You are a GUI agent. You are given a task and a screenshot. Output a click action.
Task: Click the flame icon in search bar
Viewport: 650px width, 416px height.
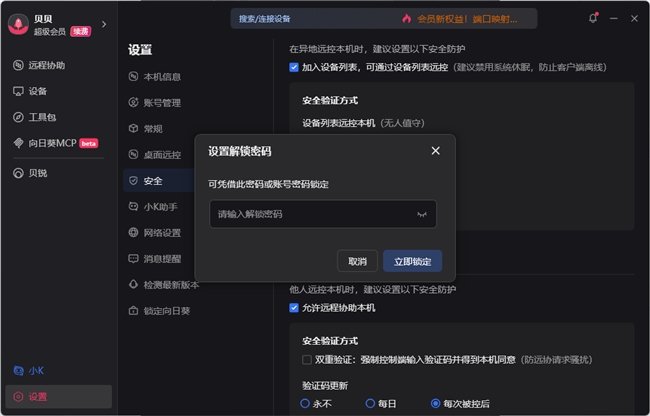pos(407,19)
